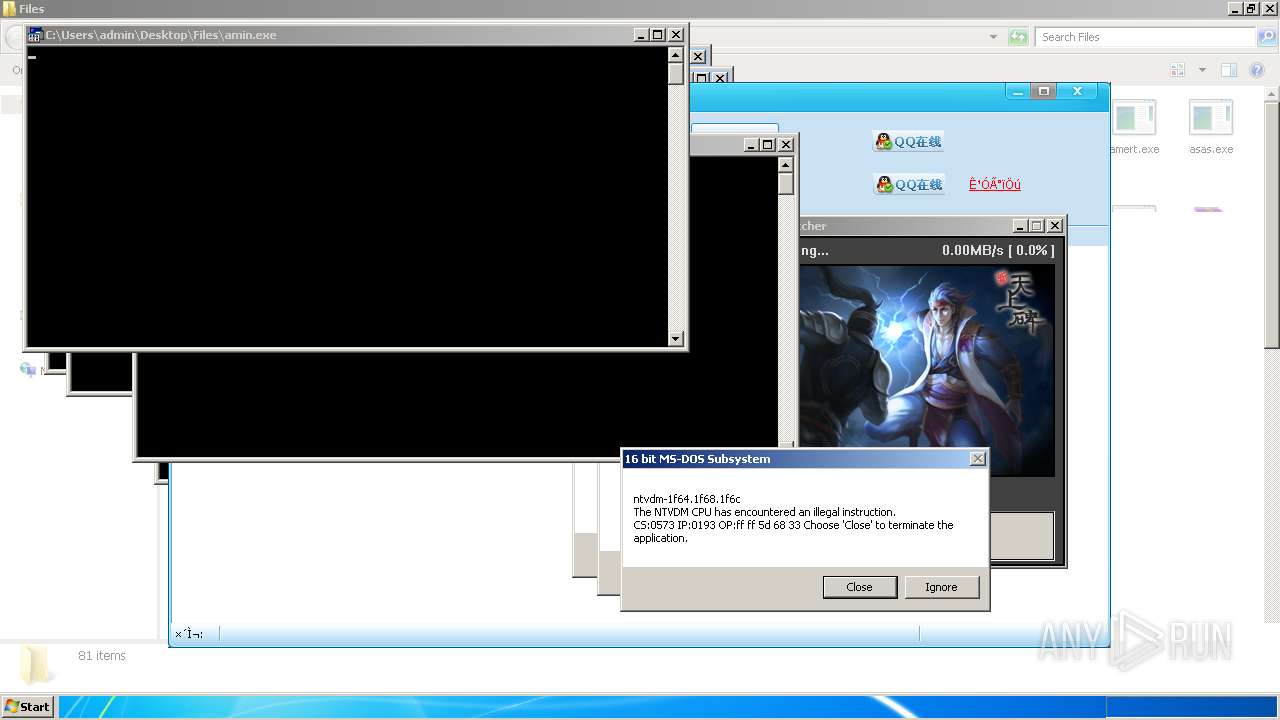Viewport: 1280px width, 720px height.
Task: Click the game artwork in the launcher window
Action: pos(927,370)
